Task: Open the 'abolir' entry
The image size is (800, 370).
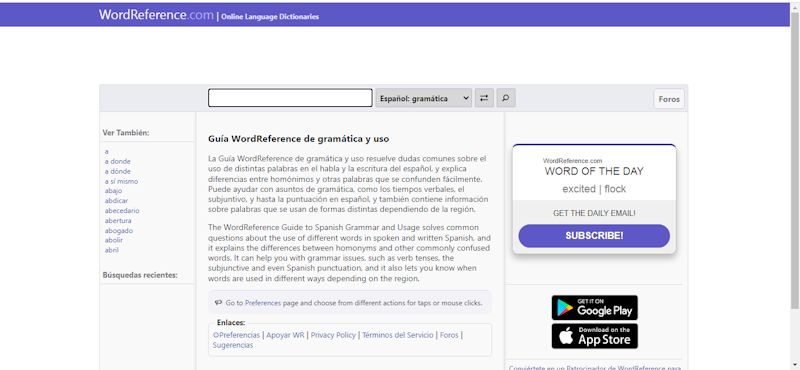Action: click(x=114, y=240)
